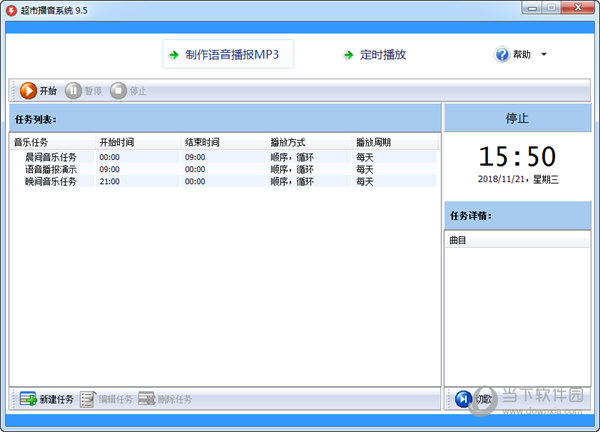The image size is (600, 432).
Task: Select the 晚间音乐任务 task row
Action: 50,181
